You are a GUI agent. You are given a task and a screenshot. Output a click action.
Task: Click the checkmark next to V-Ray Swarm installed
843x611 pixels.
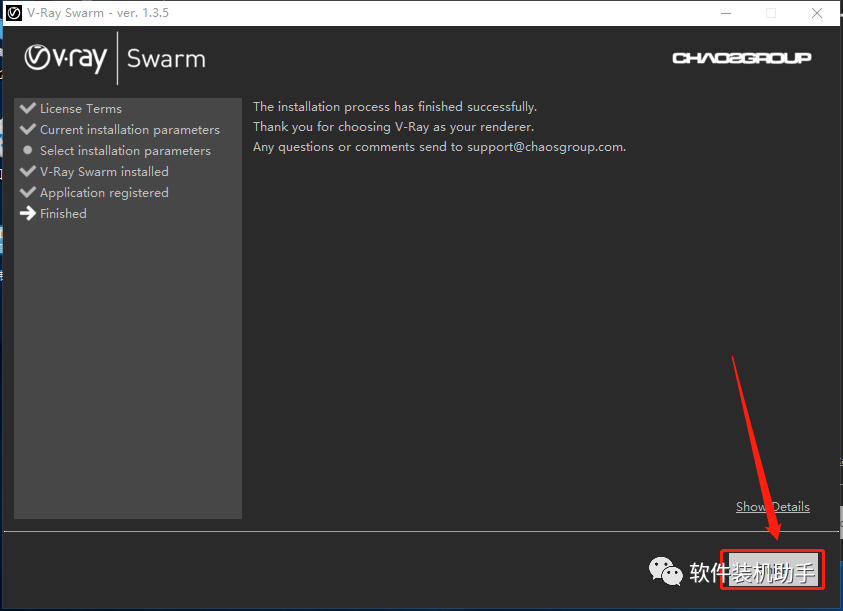click(x=27, y=171)
